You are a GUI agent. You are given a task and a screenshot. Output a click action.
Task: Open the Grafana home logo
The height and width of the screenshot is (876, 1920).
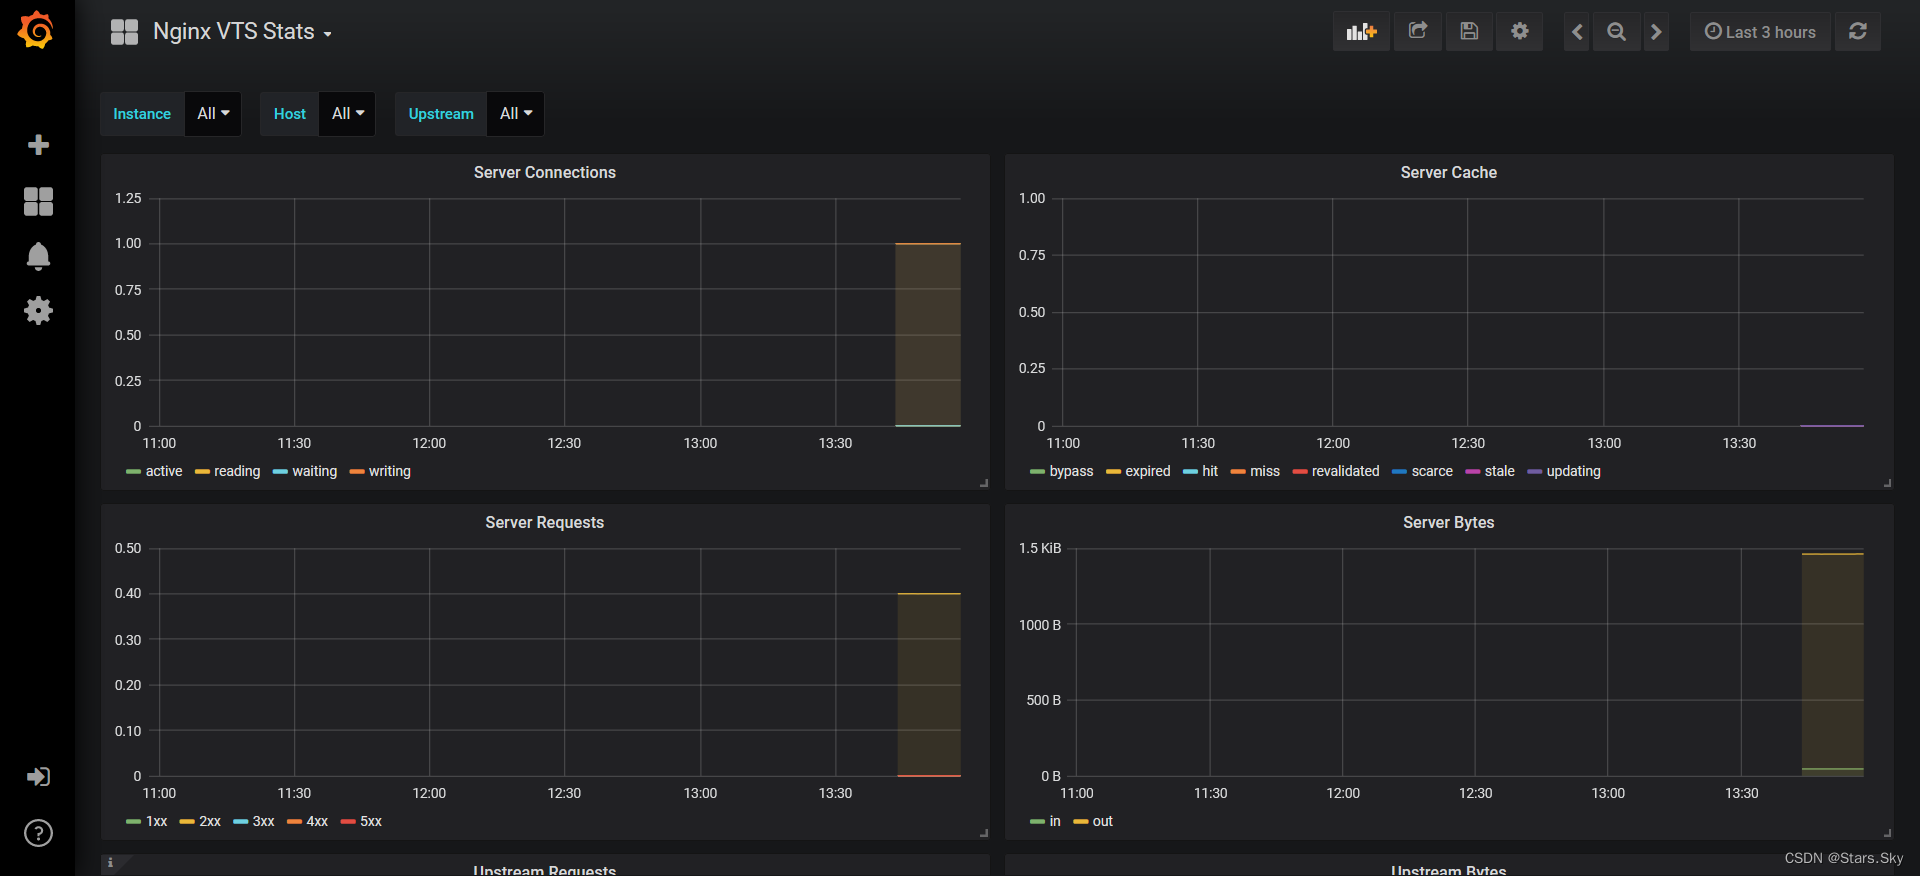36,30
